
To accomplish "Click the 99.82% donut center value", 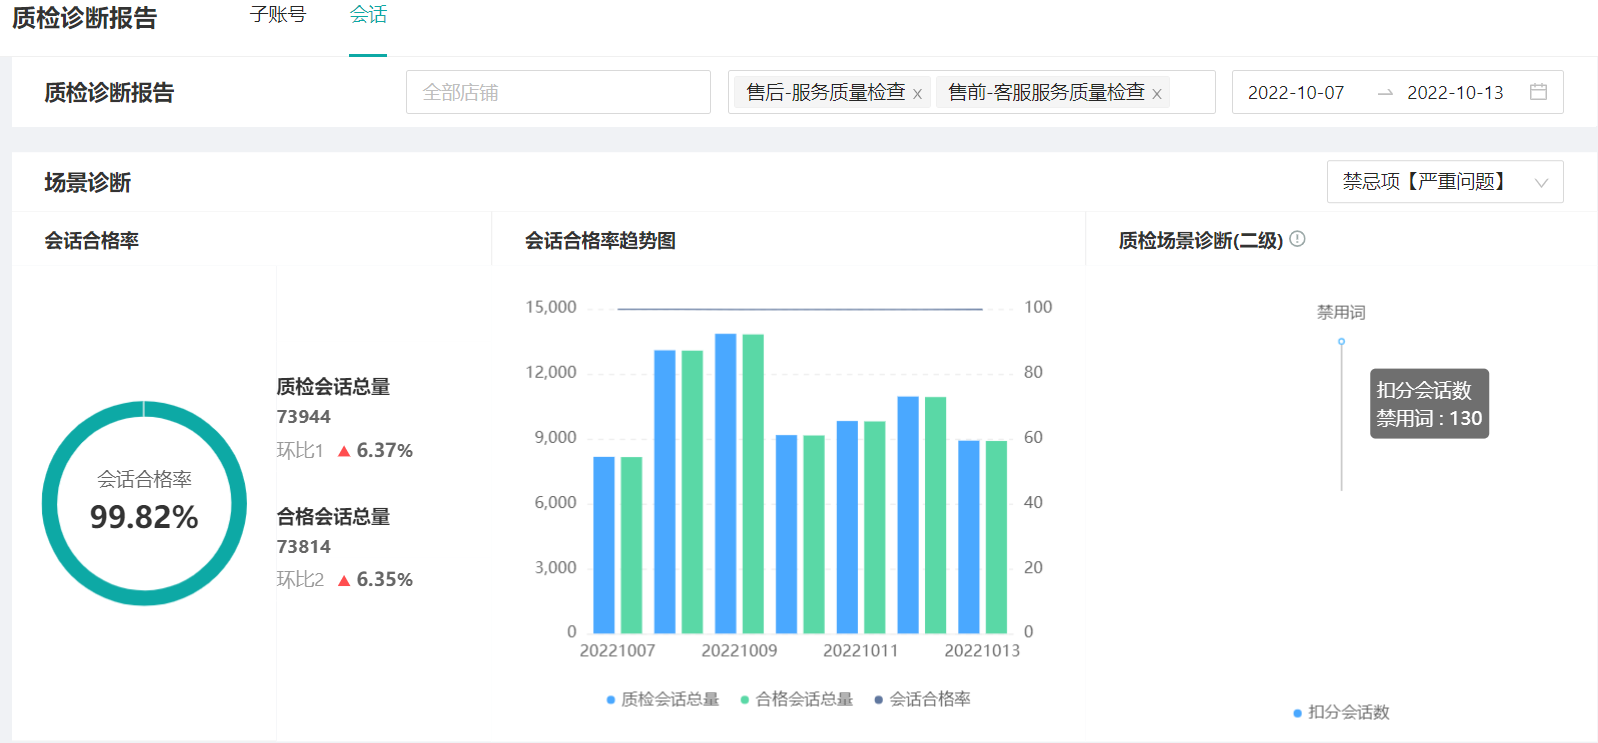I will [x=144, y=517].
